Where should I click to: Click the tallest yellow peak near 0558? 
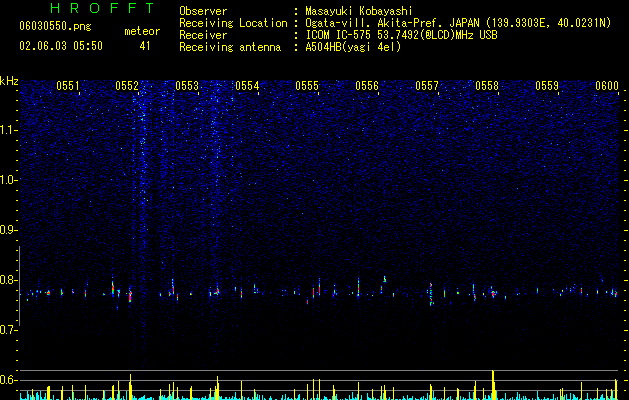coord(493,385)
